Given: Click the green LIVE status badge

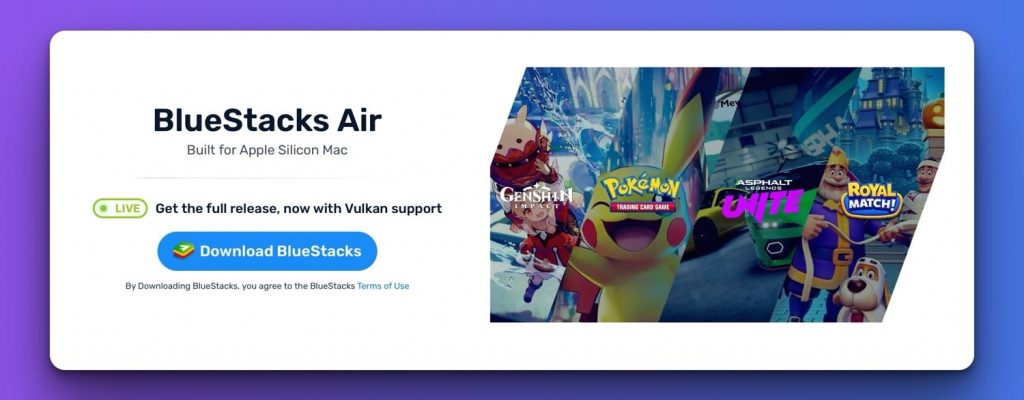Looking at the screenshot, I should (120, 208).
